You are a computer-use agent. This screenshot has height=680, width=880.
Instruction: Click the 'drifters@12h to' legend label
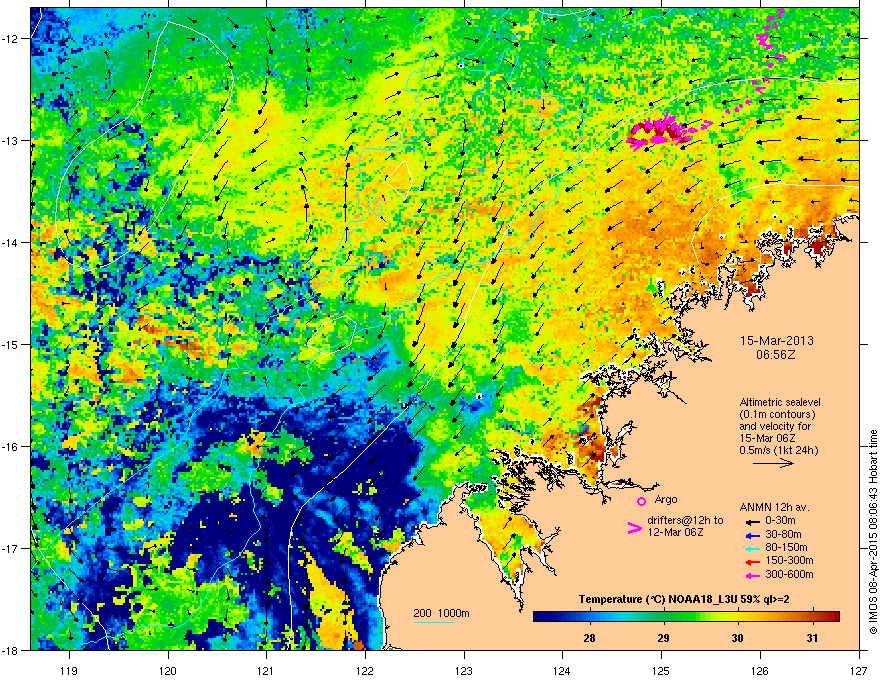[685, 521]
